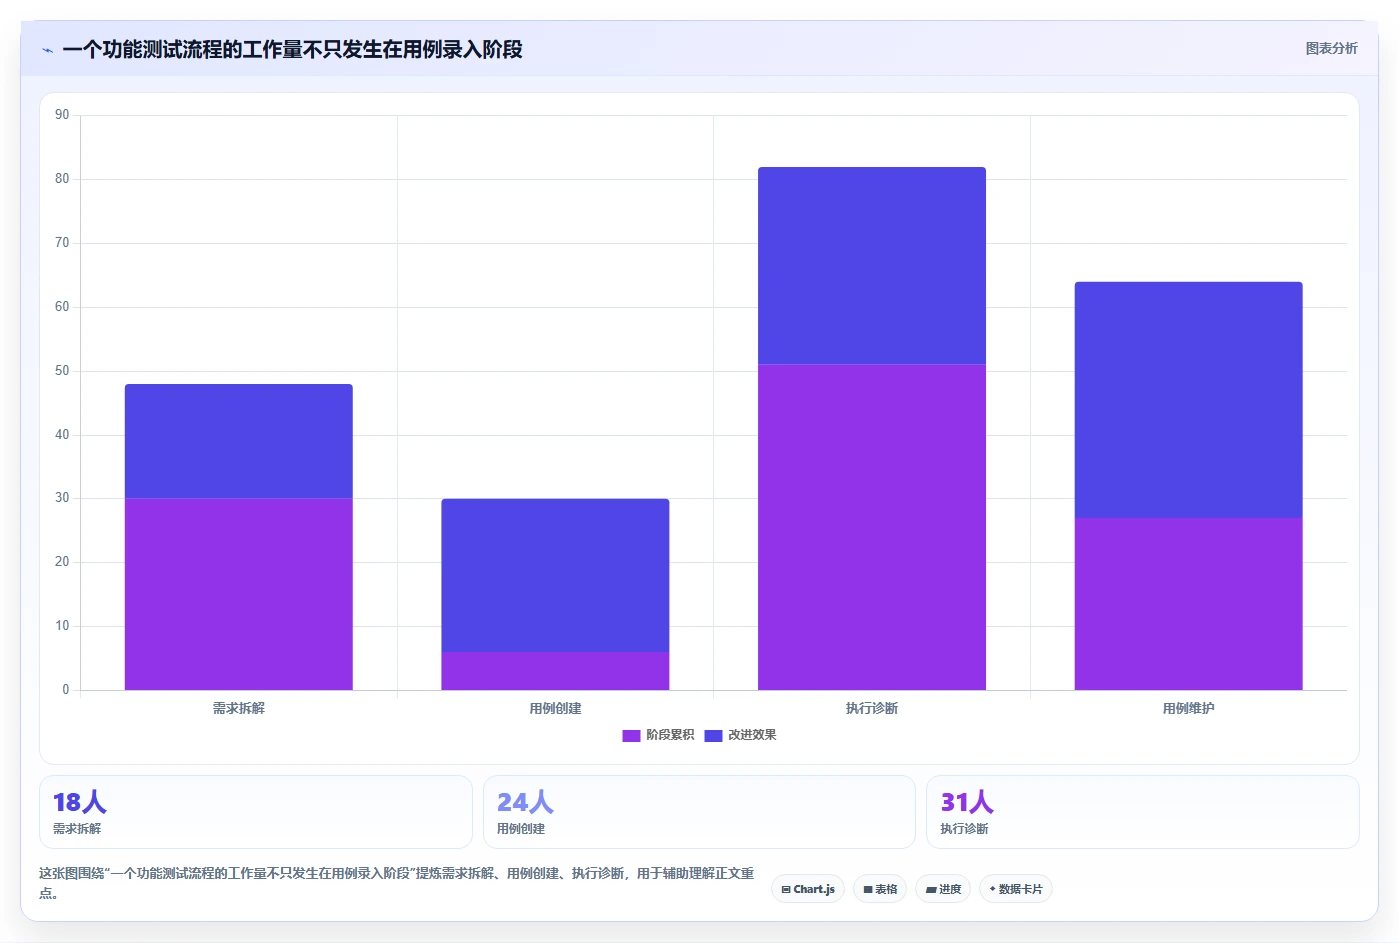Click the blue segment of the 需求拆解 bar

point(239,441)
